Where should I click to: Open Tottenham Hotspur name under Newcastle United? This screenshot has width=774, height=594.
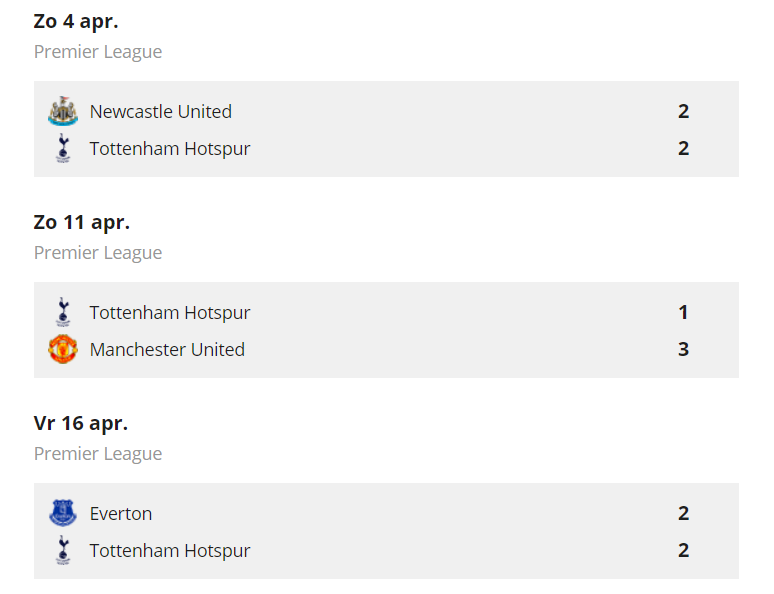pos(170,149)
